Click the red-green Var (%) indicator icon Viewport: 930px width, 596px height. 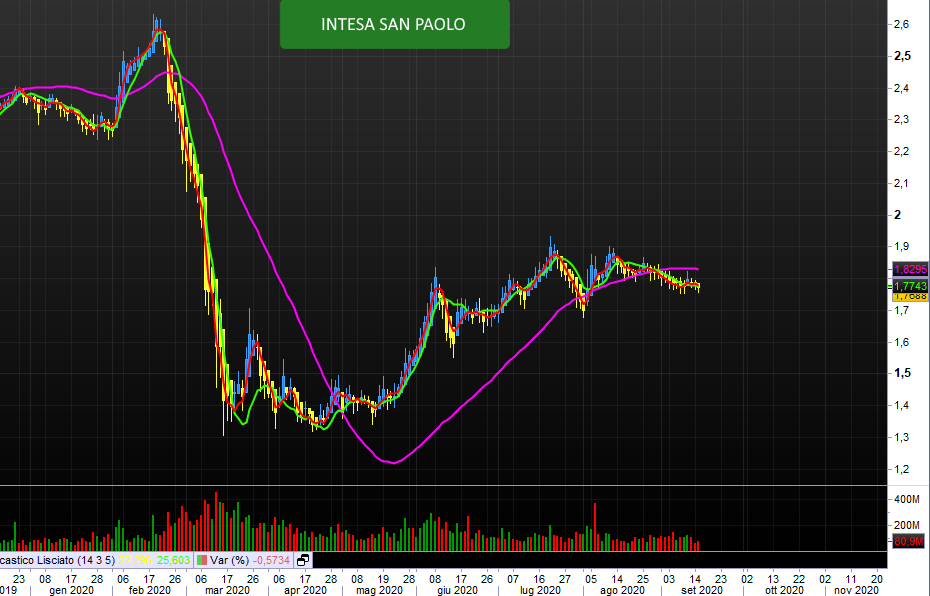[202, 560]
